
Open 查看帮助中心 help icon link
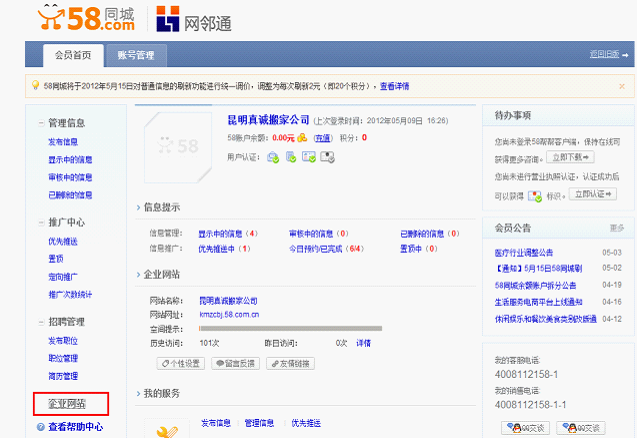pyautogui.click(x=42, y=427)
